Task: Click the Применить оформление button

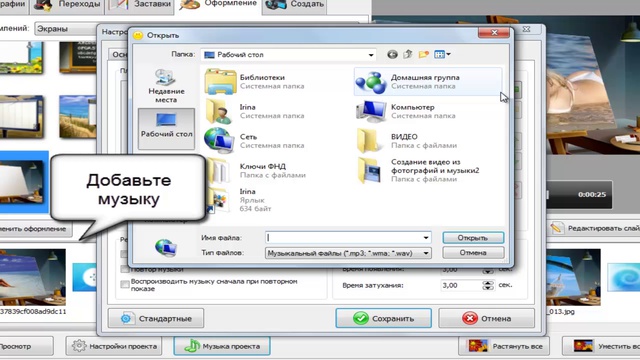Action: [x=36, y=229]
